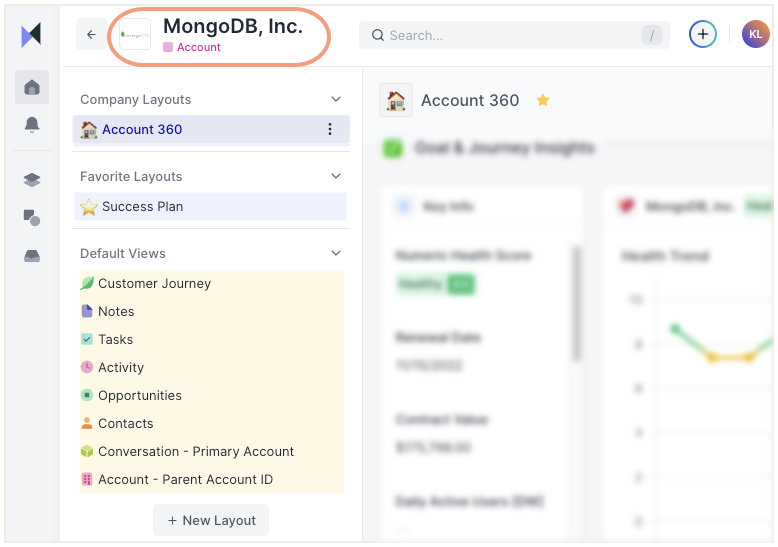Screen dimensions: 778x547
Task: Click the magnifier icon in search bar
Action: point(378,35)
